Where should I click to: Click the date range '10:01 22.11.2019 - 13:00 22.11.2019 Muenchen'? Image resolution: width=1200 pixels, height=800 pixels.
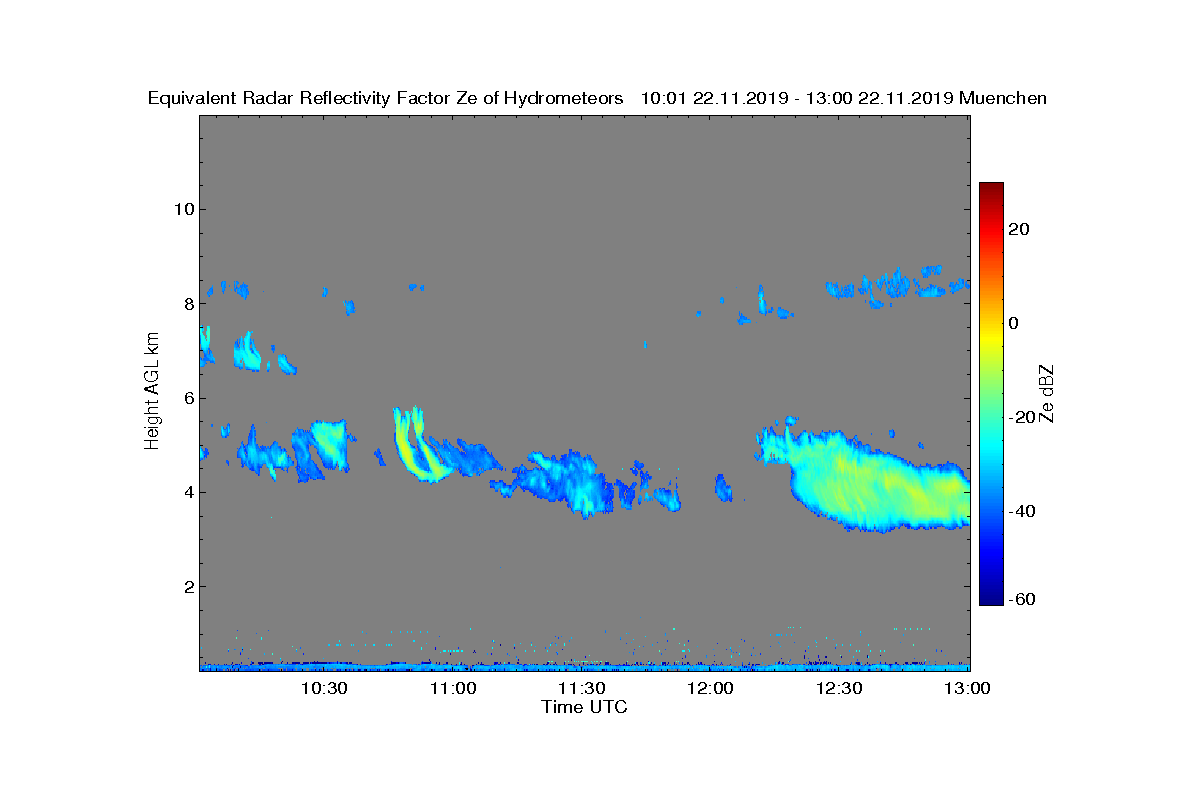844,98
